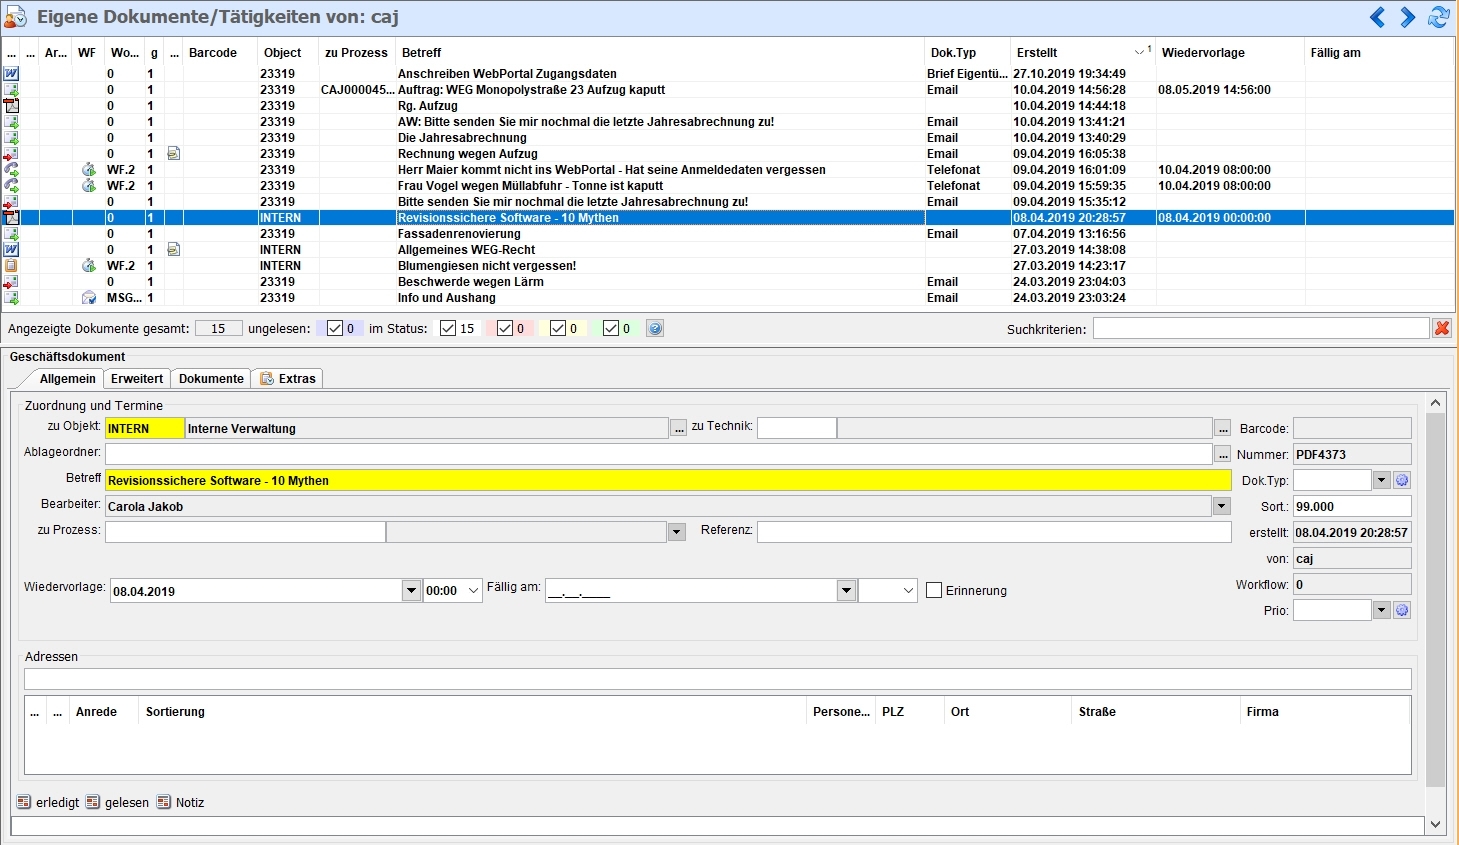The height and width of the screenshot is (845, 1459).
Task: Toggle the red status filter checkbox
Action: (505, 328)
